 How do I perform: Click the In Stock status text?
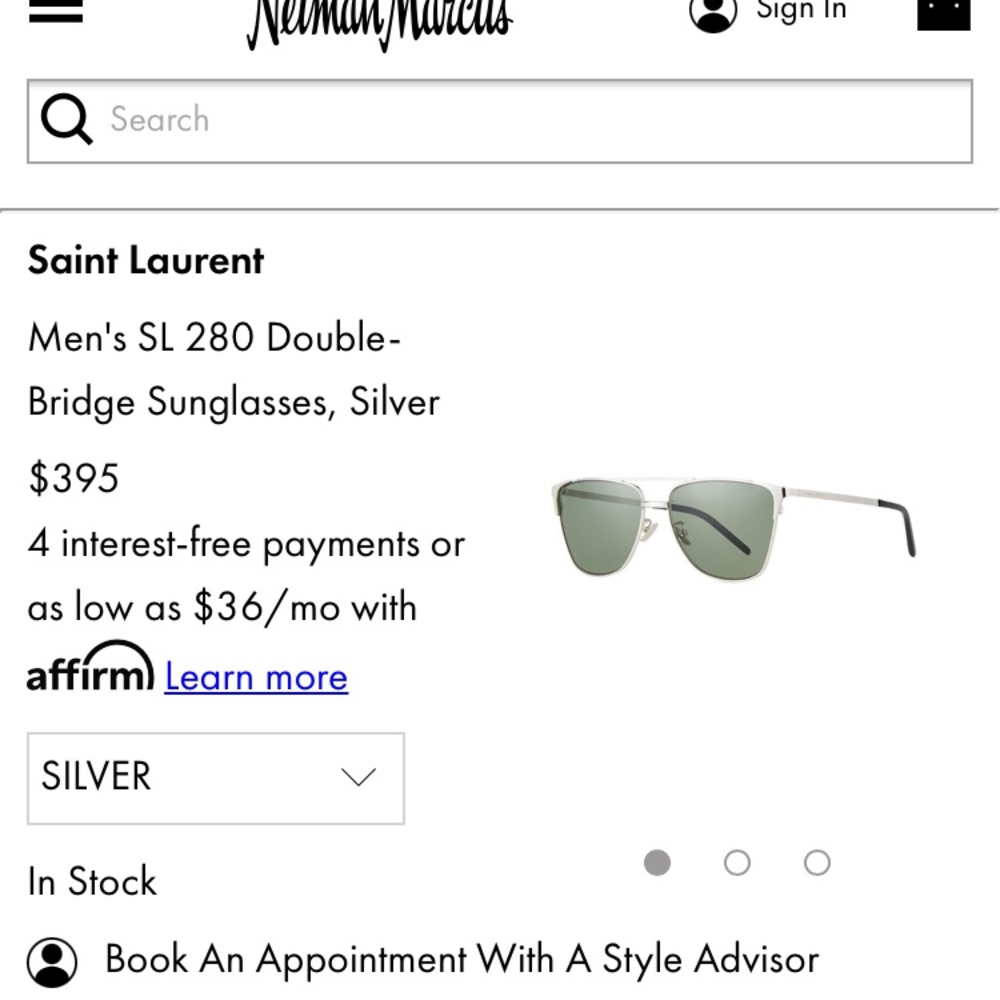point(91,881)
